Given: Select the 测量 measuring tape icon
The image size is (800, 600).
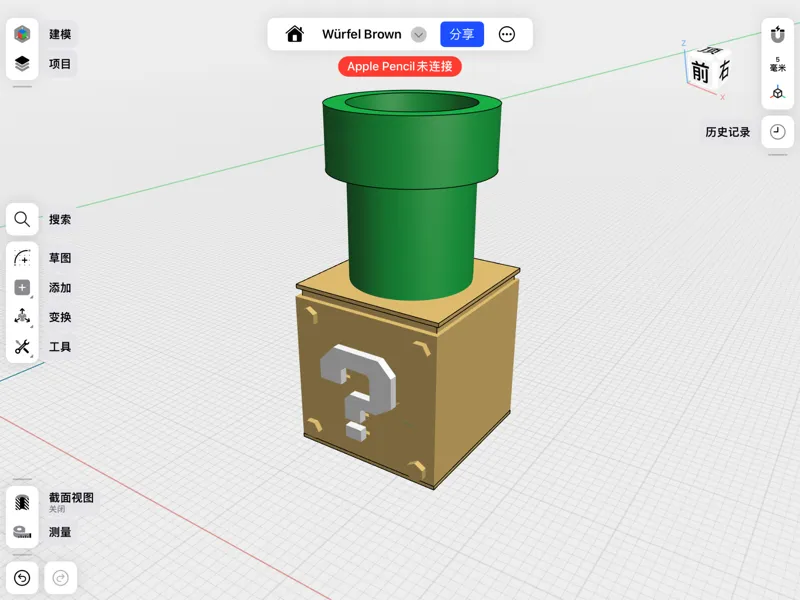Looking at the screenshot, I should 22,532.
